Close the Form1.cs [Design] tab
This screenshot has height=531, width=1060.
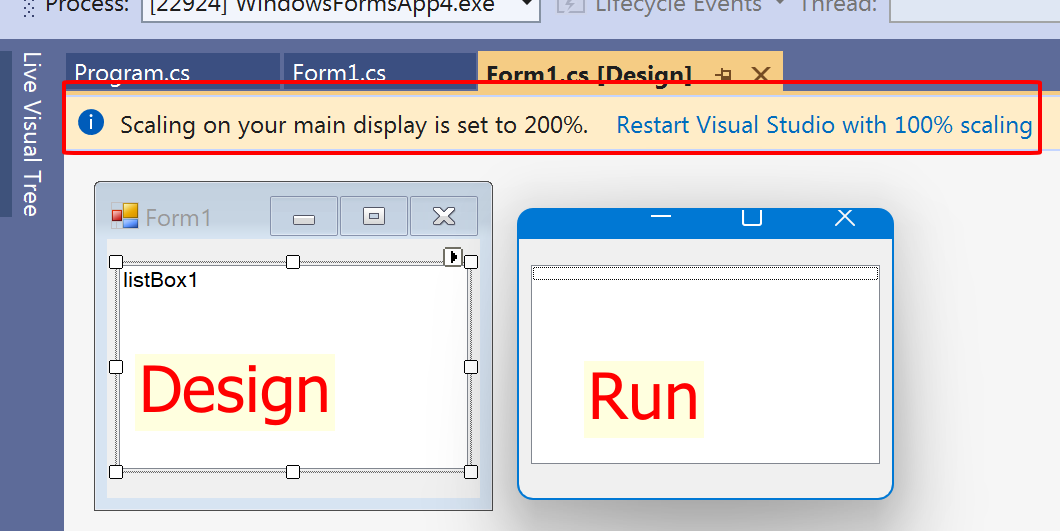point(761,74)
